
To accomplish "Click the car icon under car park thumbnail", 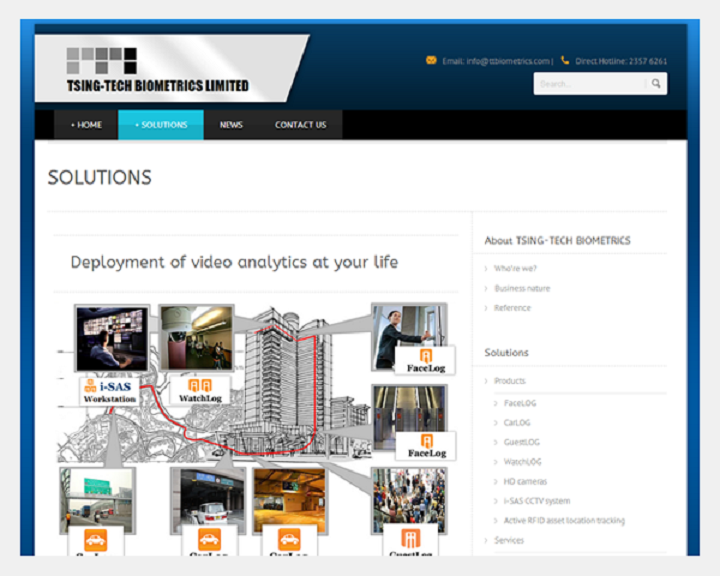I will (289, 540).
